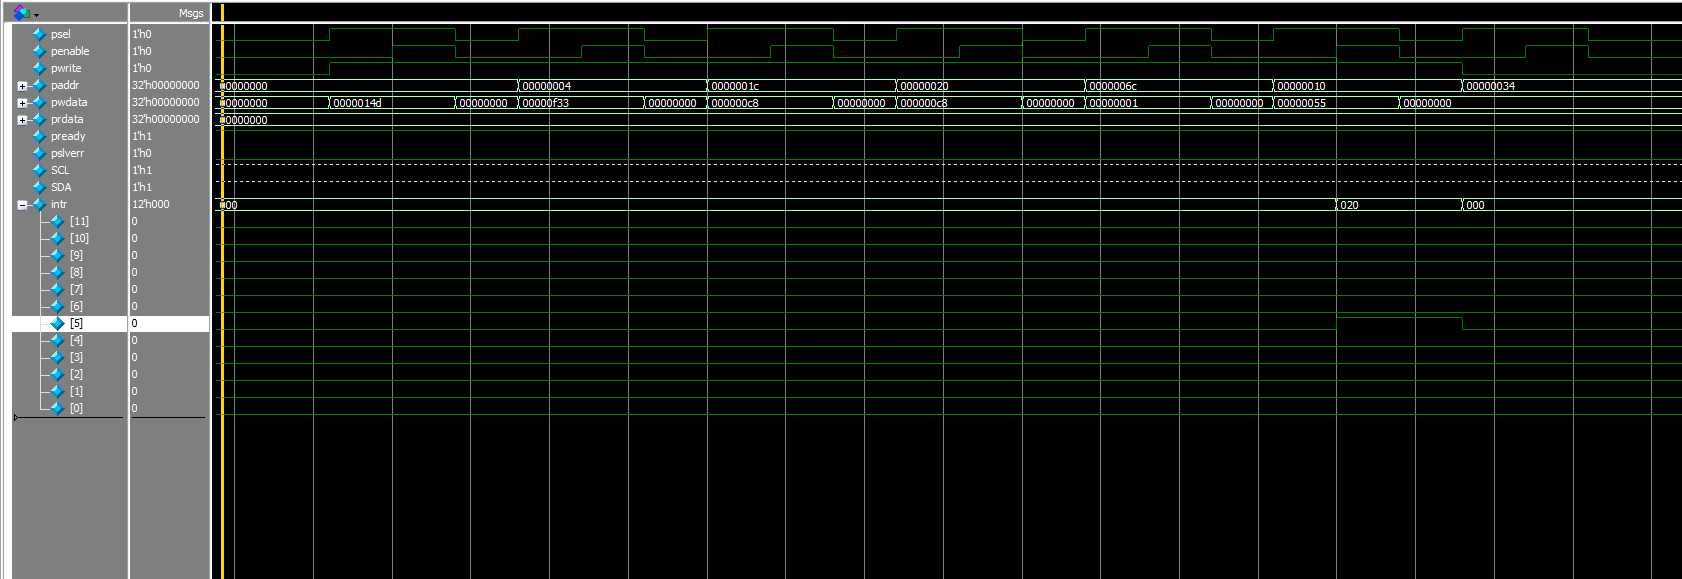Select the pwdata signal name

69,102
